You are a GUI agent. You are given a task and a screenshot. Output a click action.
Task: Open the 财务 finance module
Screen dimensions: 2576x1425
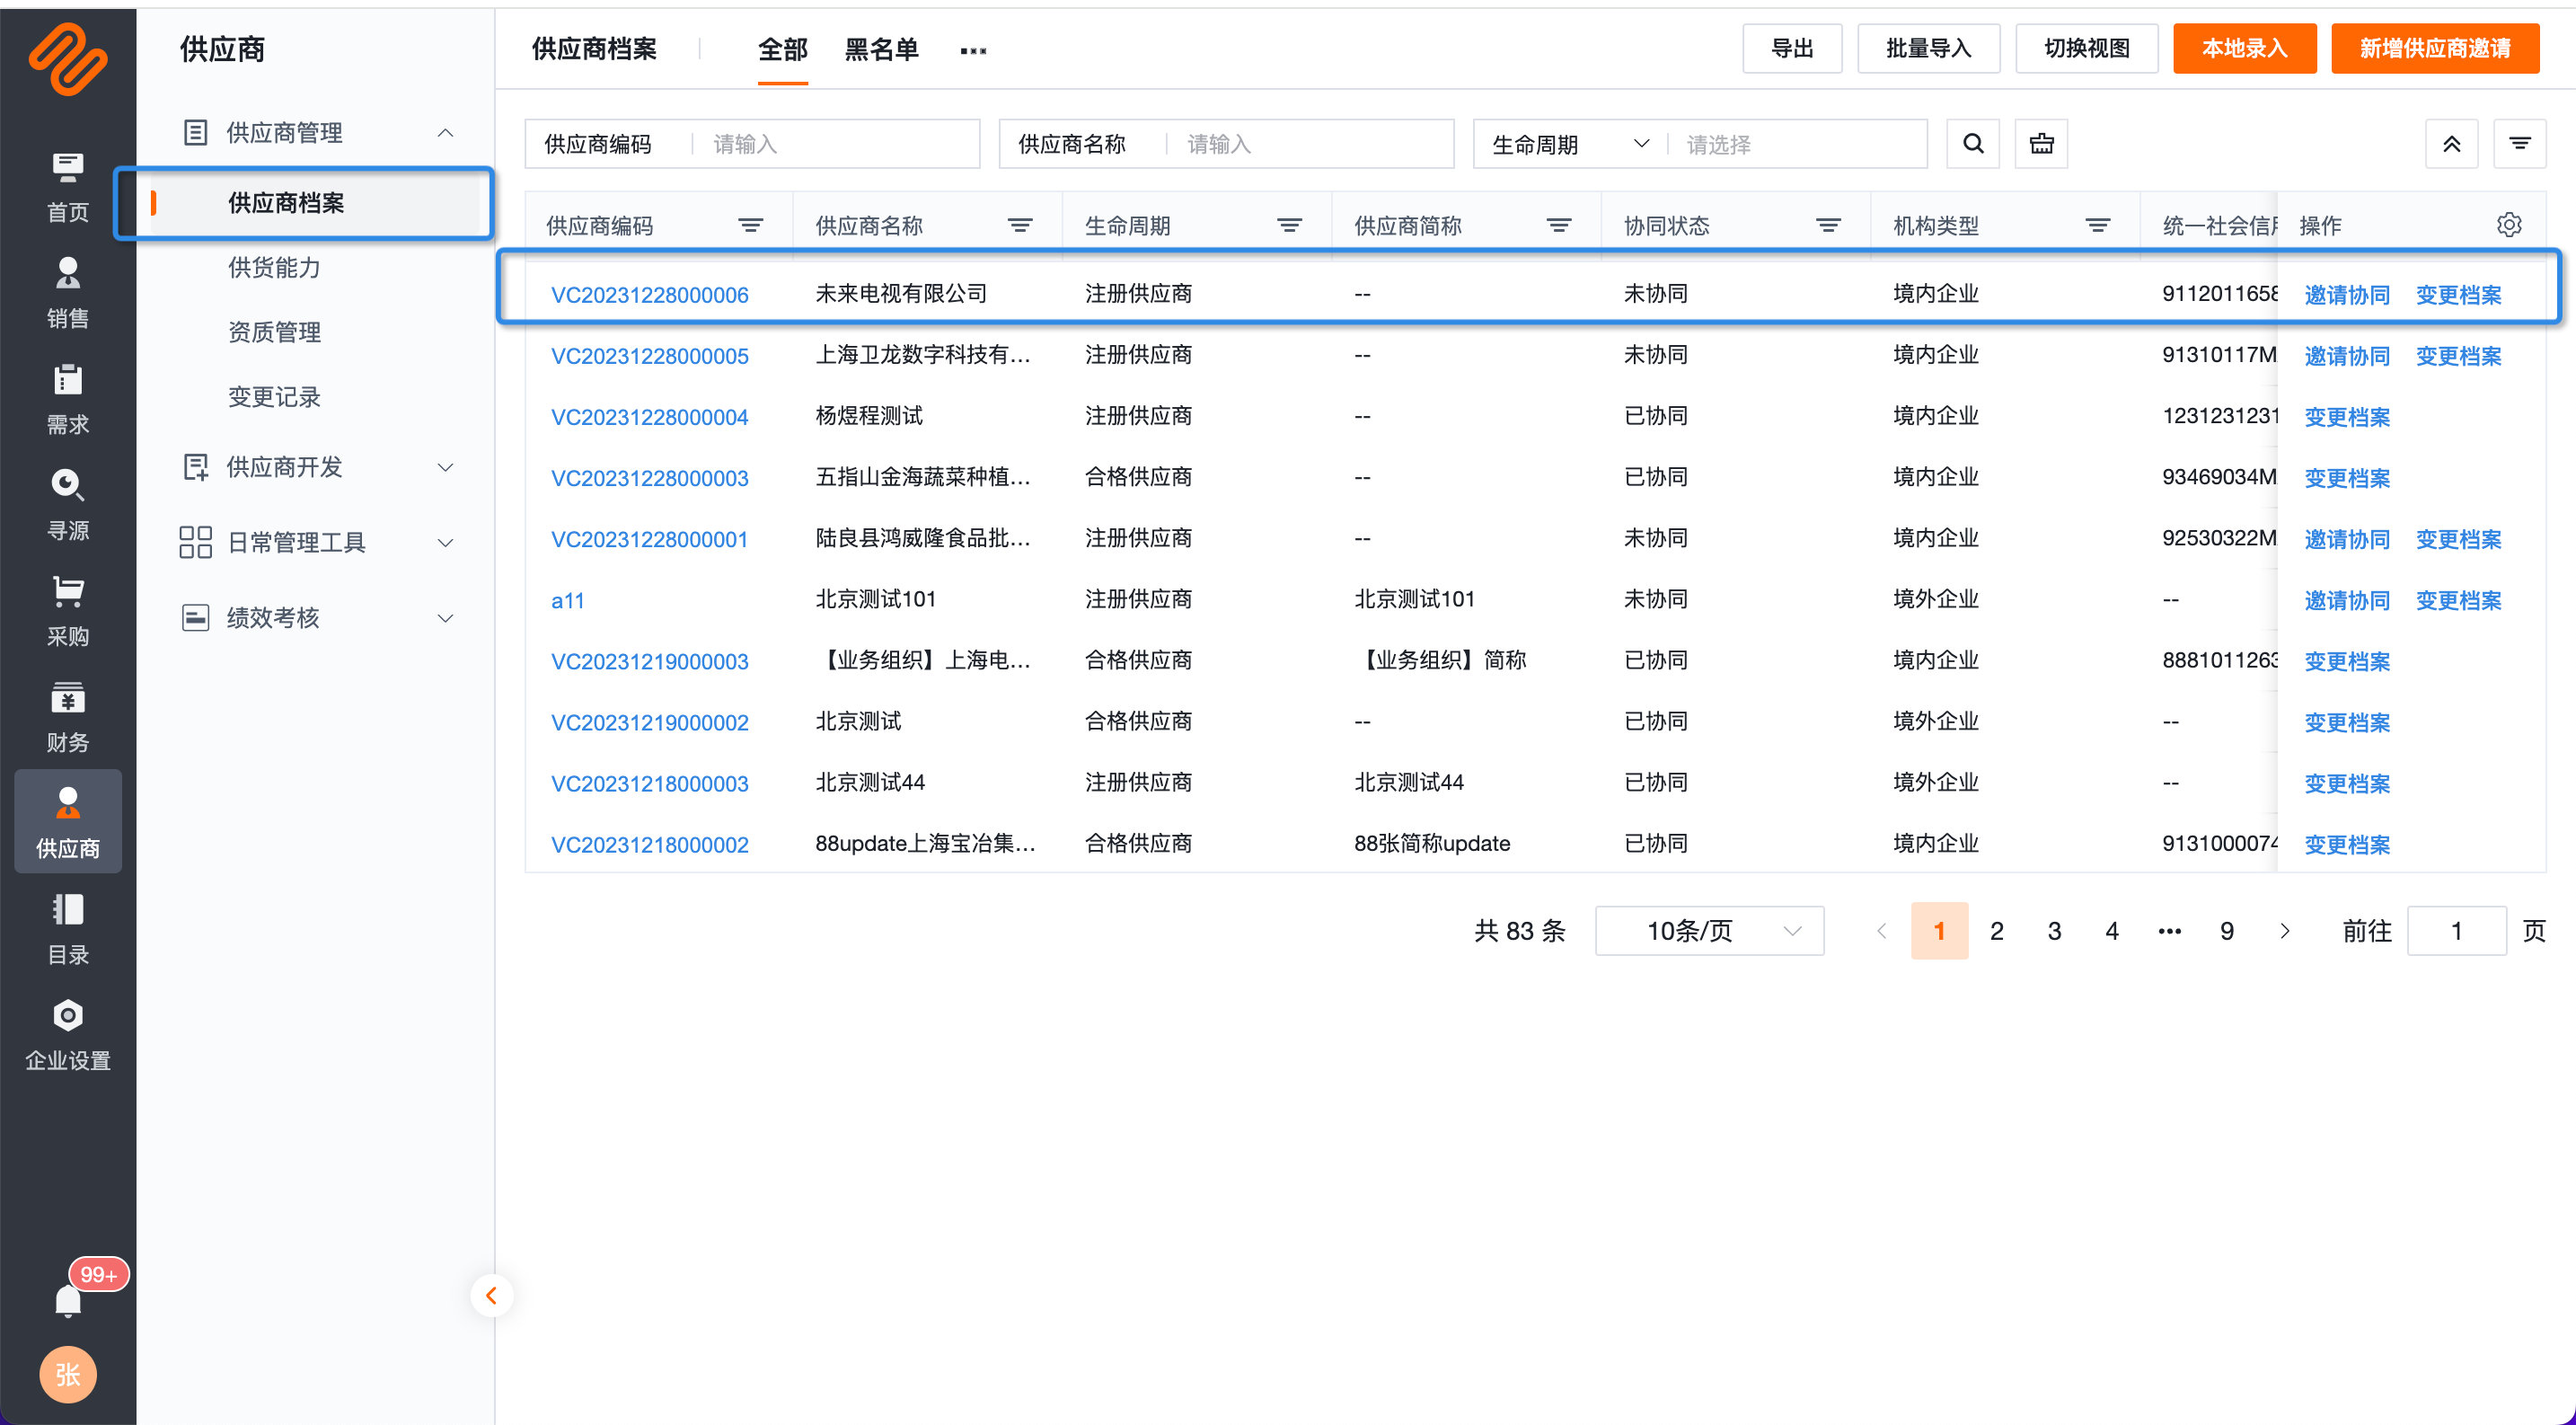click(x=67, y=717)
